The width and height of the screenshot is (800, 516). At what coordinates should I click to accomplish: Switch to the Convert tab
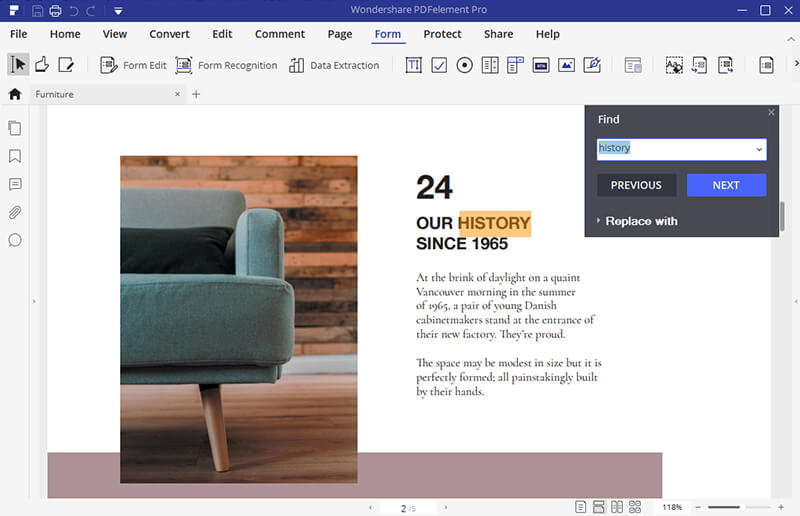tap(169, 34)
